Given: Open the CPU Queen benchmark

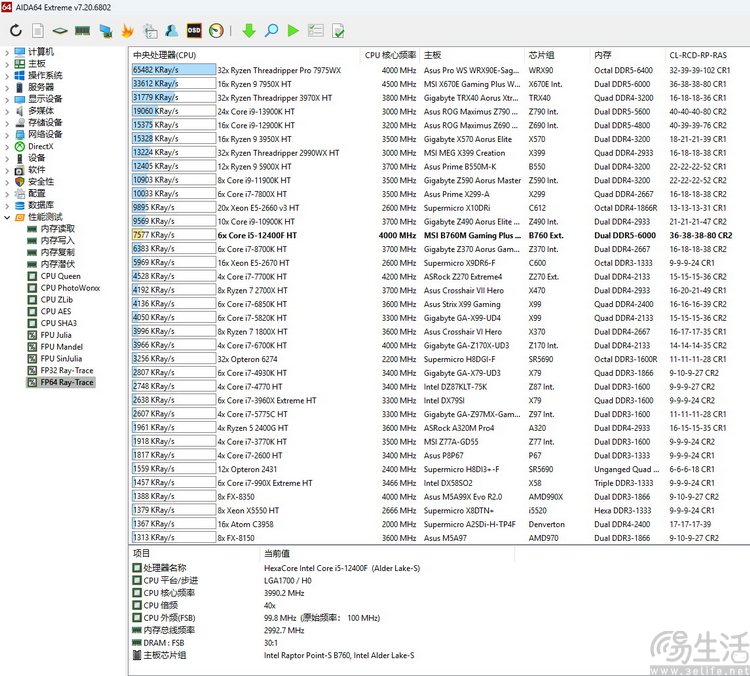Looking at the screenshot, I should 54,276.
